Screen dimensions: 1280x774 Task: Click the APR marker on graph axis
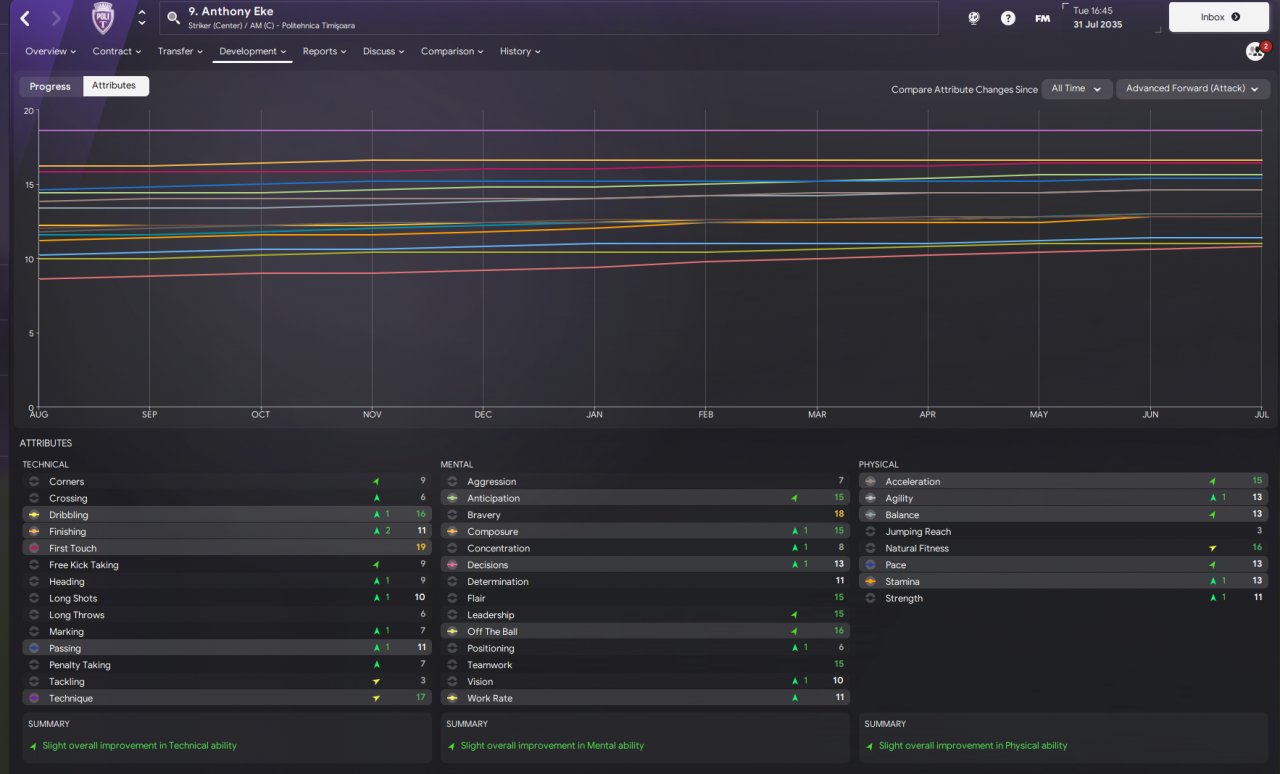point(928,414)
